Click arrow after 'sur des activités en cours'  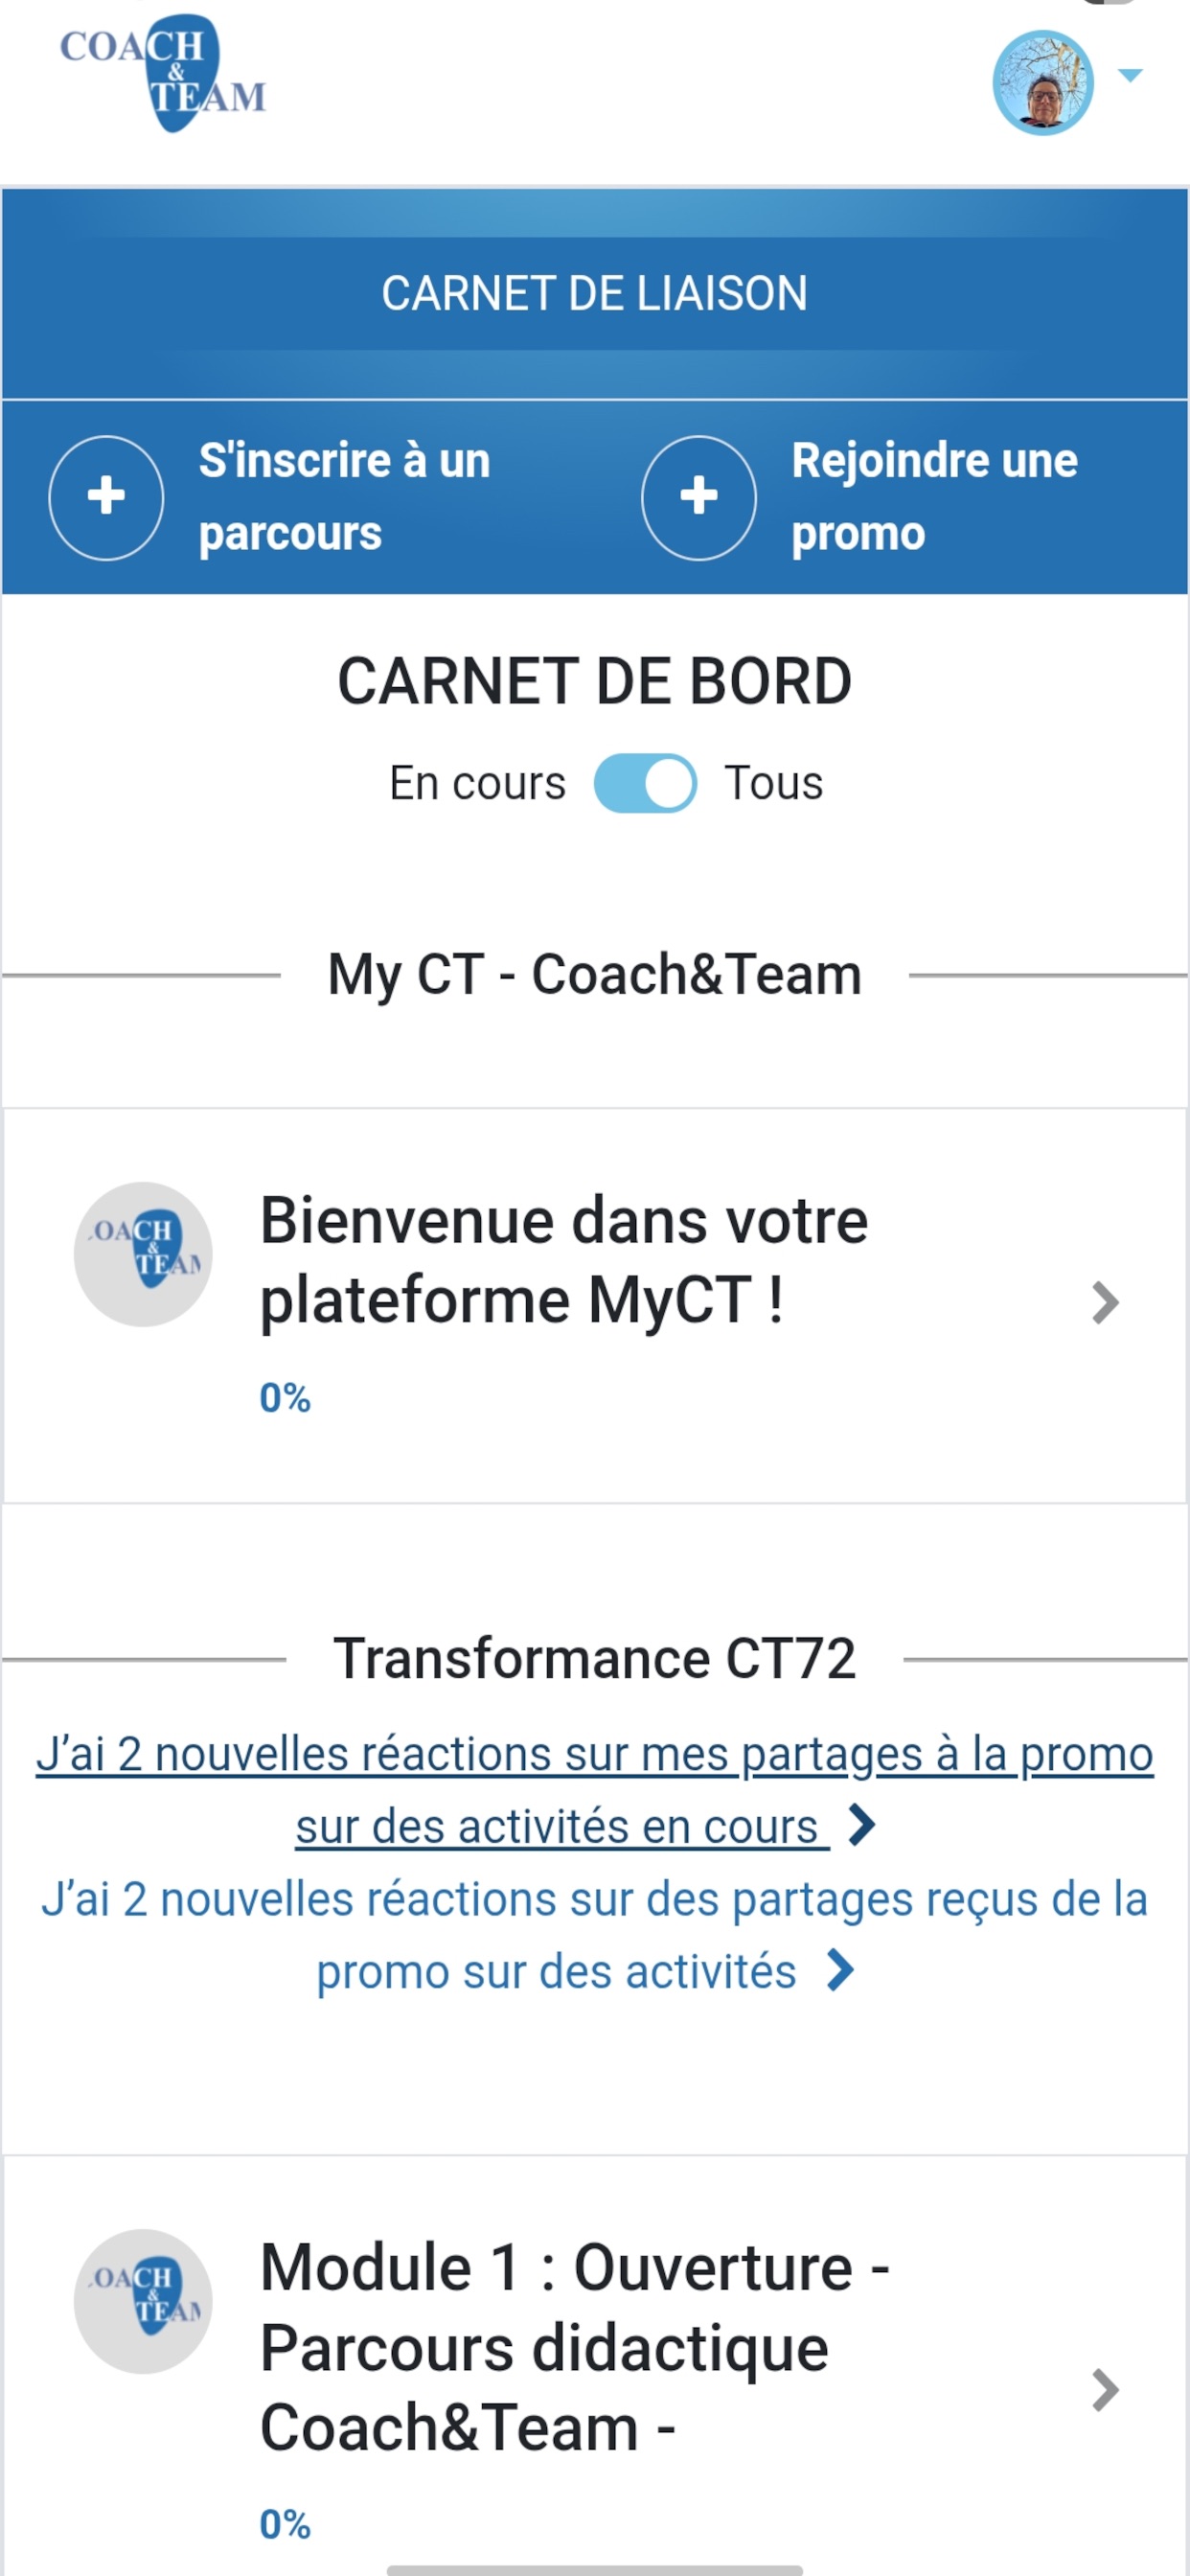[861, 1825]
